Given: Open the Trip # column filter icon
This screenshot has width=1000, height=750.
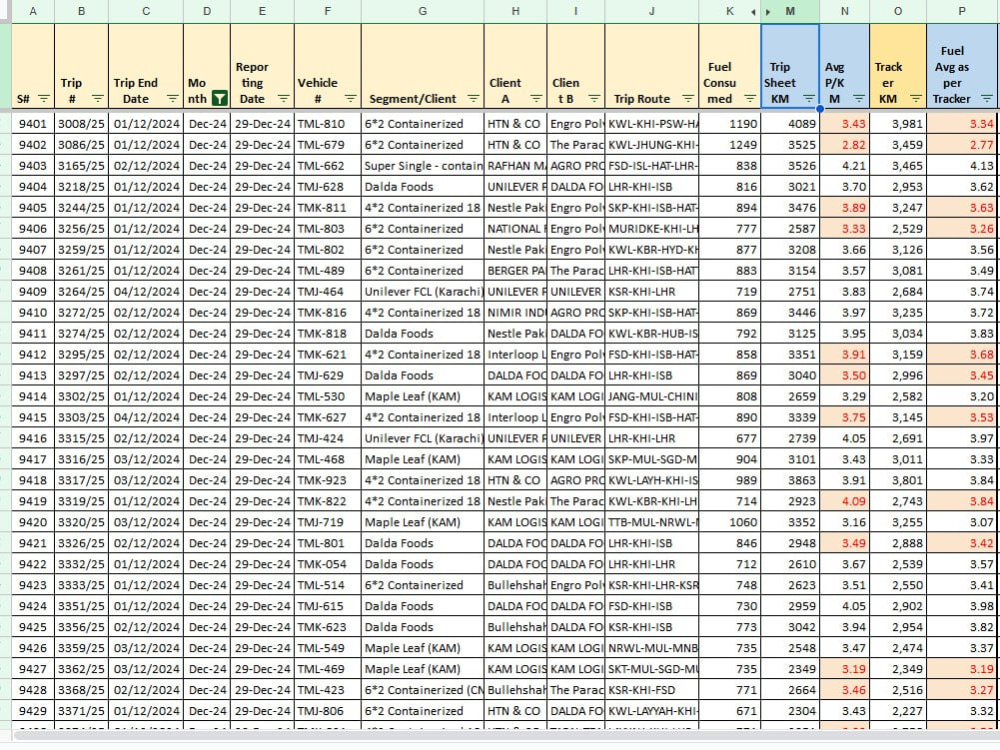Looking at the screenshot, I should [x=98, y=99].
